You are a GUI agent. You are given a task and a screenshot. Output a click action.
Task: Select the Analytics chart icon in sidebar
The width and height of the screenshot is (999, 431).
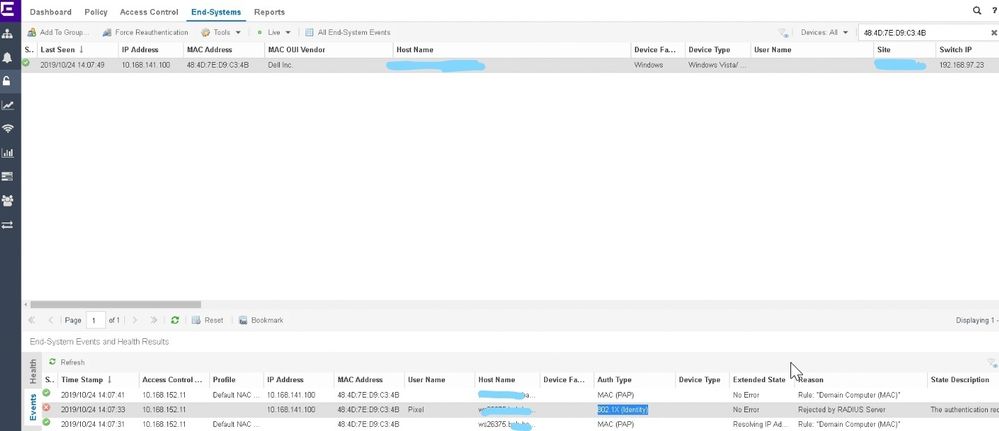click(9, 105)
